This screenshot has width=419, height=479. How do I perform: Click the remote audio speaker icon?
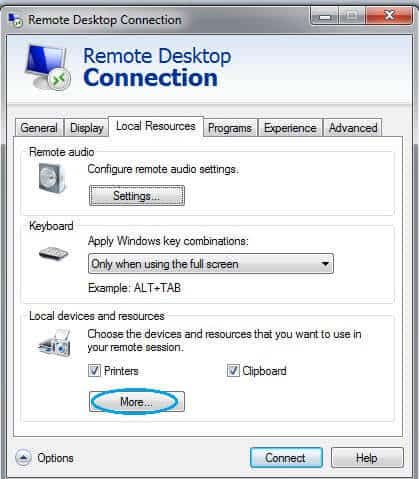(x=52, y=178)
